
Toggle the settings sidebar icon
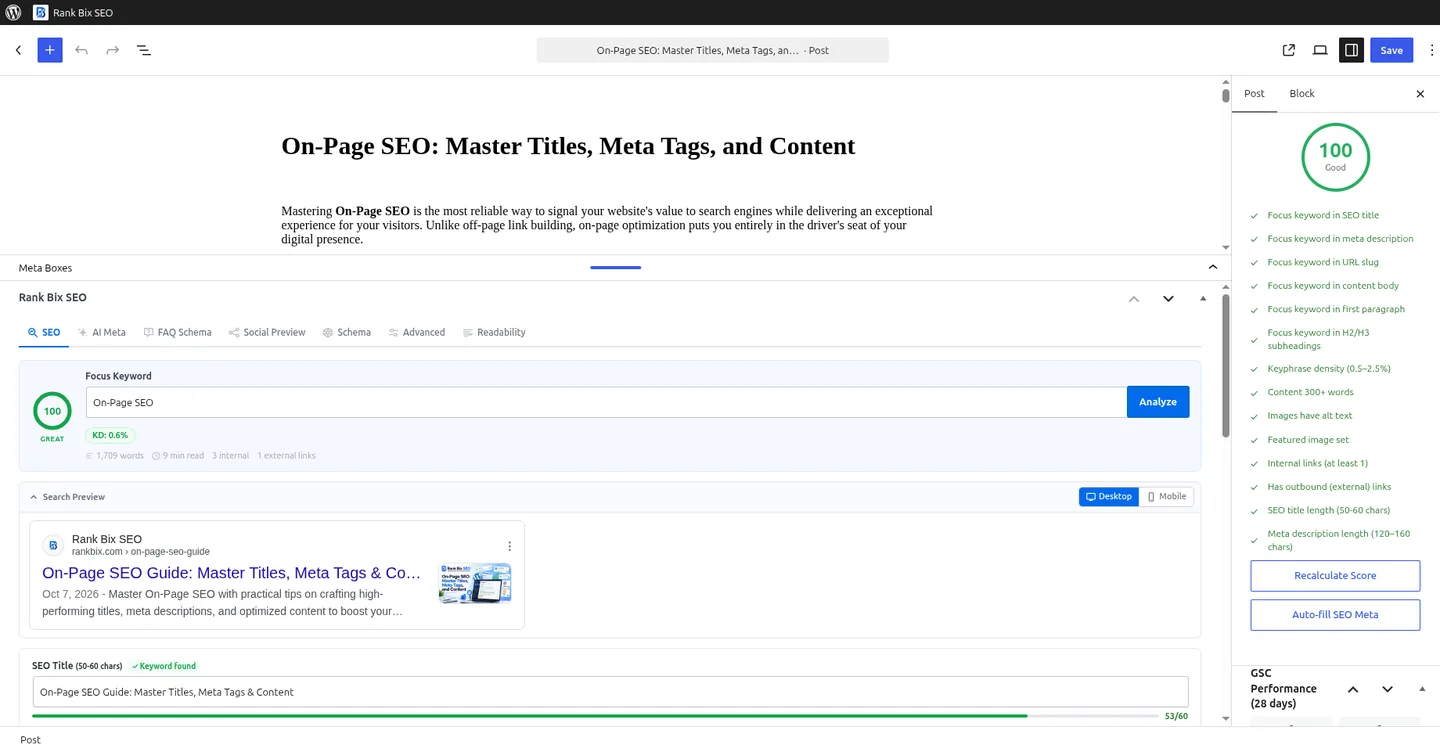tap(1351, 50)
